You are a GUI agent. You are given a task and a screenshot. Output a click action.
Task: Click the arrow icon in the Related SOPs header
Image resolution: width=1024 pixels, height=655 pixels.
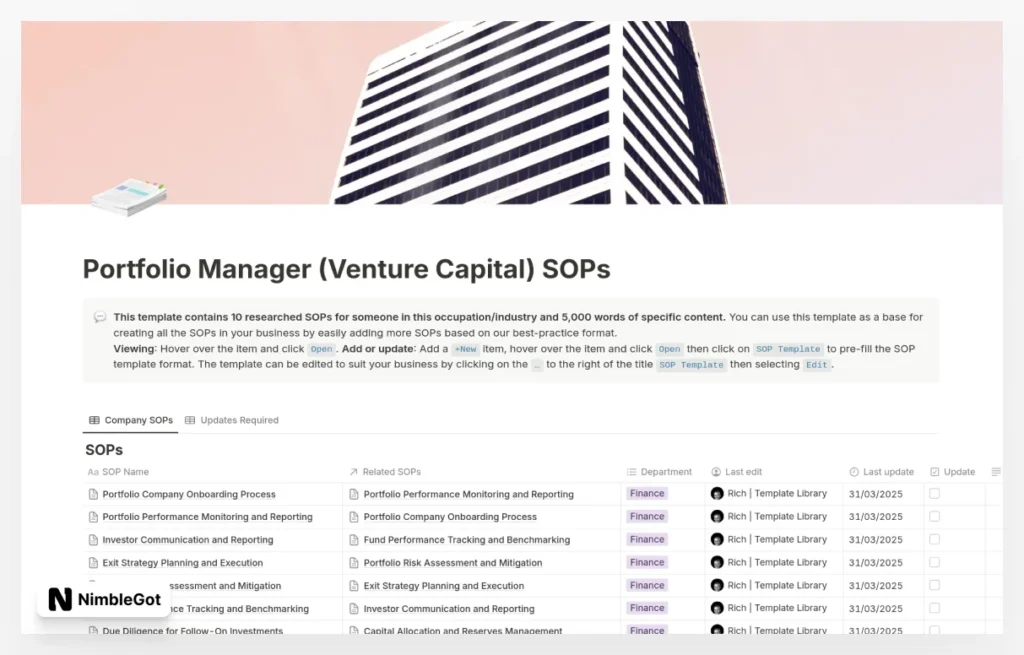click(x=352, y=471)
